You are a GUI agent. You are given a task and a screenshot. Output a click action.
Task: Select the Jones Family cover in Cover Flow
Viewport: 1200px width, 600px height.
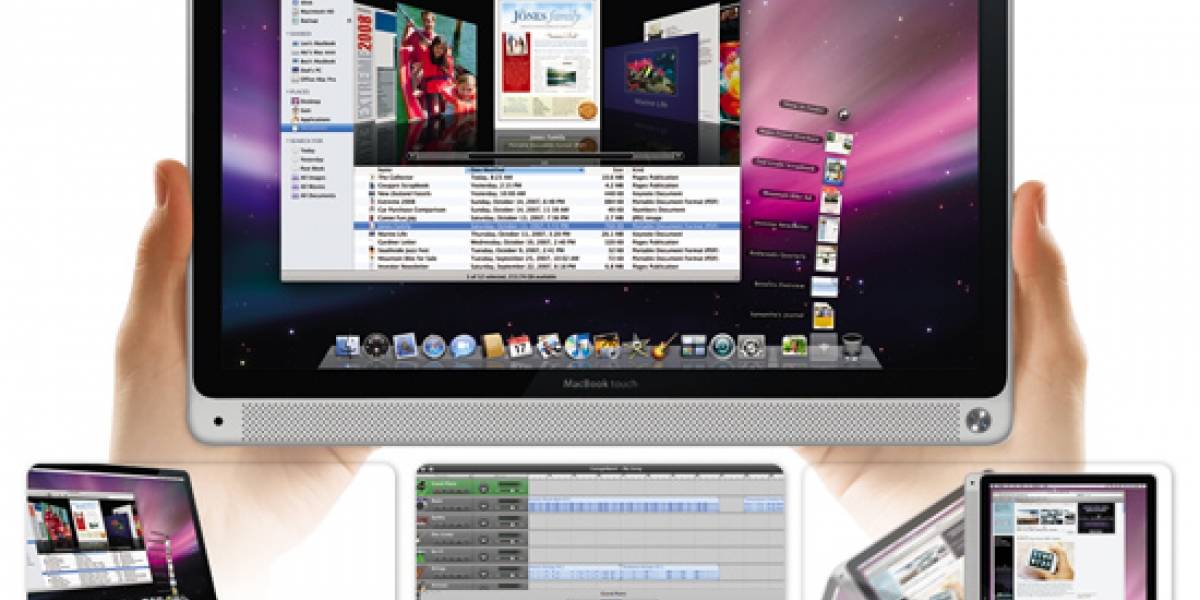pos(547,62)
